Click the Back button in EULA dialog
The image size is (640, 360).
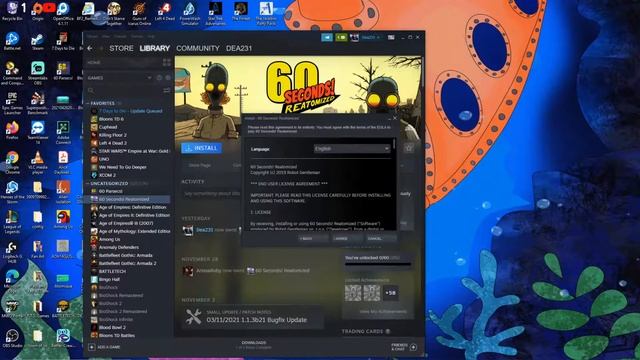(312, 238)
